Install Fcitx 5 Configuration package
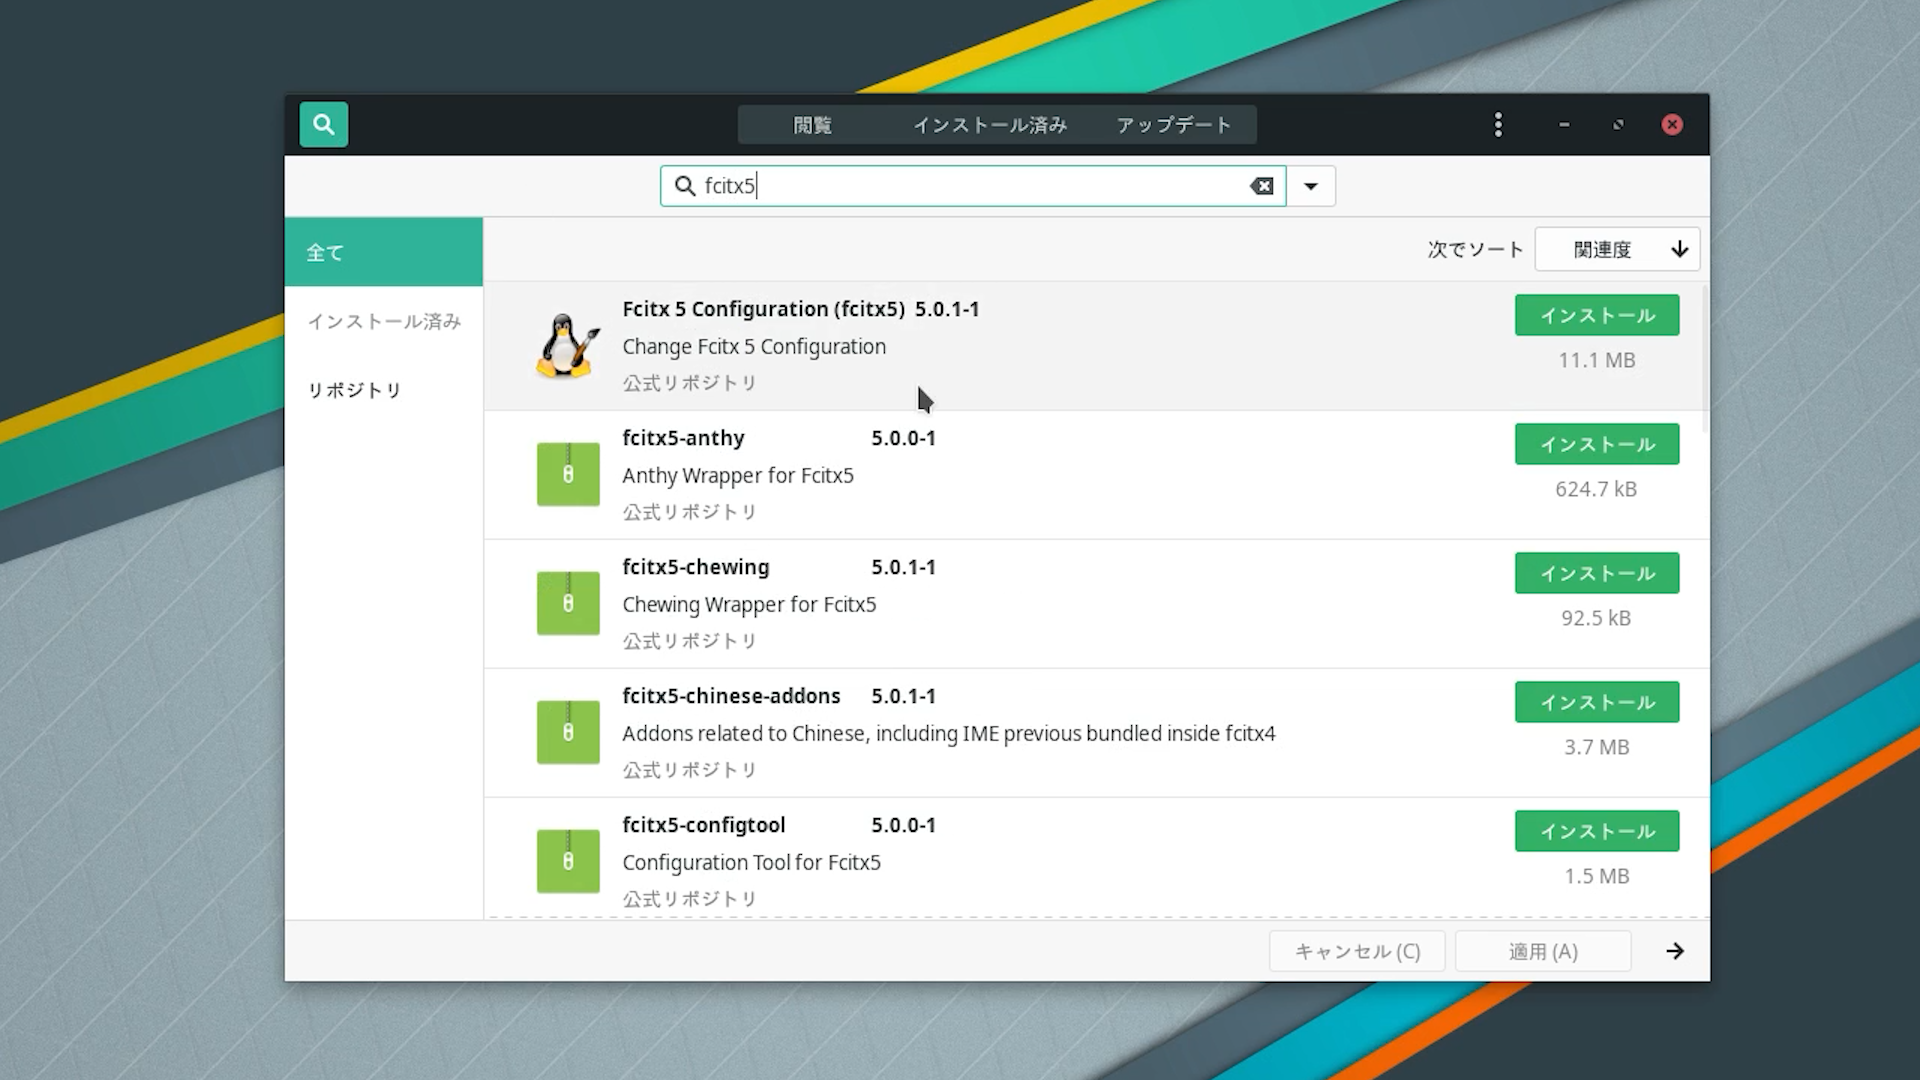 click(x=1596, y=315)
